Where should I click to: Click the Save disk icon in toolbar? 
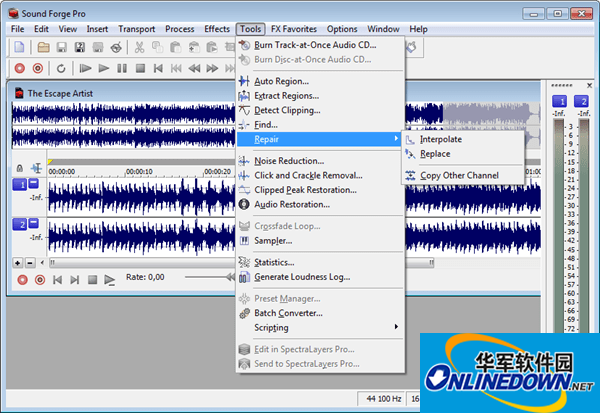point(62,48)
